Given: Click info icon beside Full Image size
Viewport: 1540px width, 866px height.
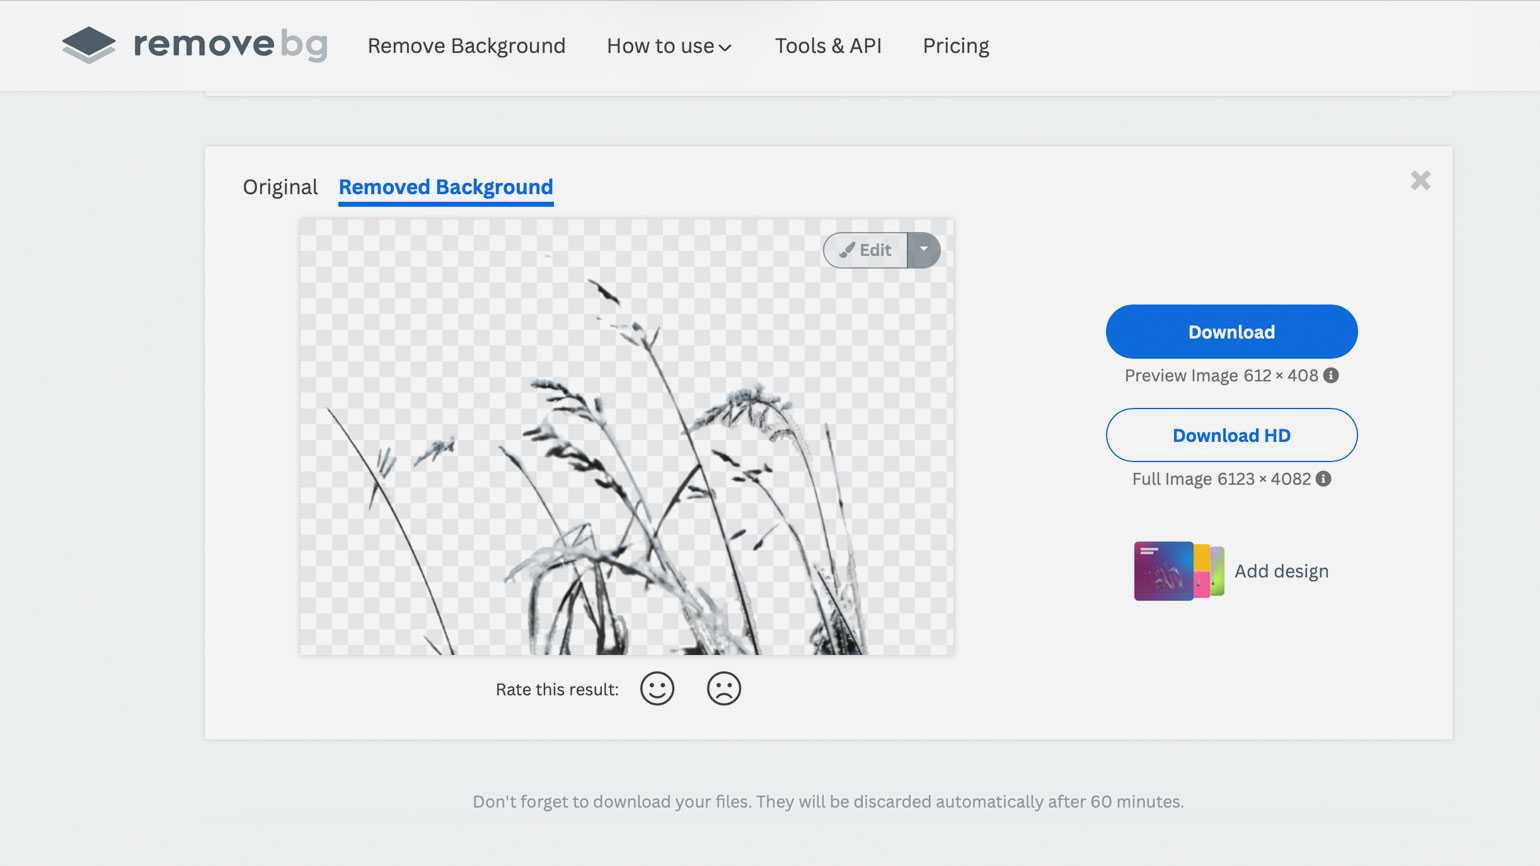Looking at the screenshot, I should tap(1323, 479).
